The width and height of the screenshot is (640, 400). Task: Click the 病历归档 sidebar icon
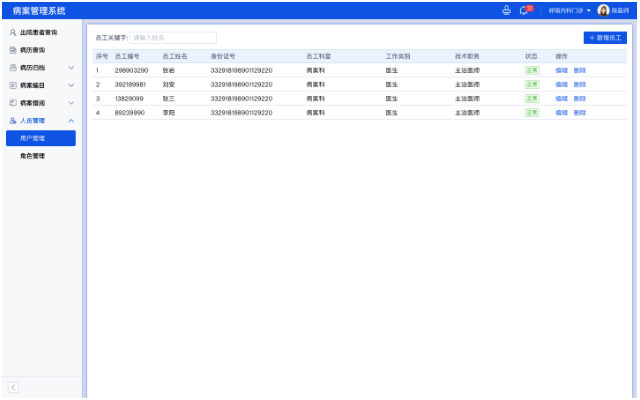tap(12, 68)
